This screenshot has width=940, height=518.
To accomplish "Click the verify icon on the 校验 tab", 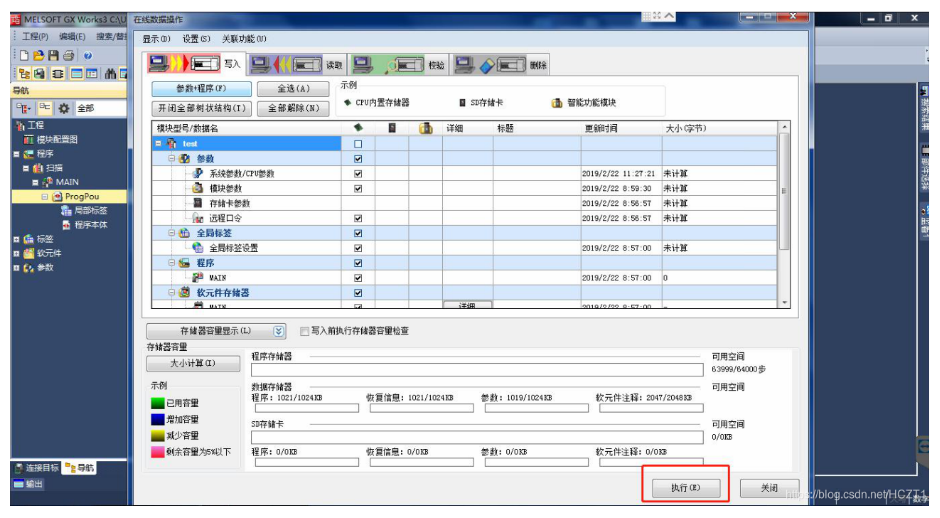I will (x=388, y=64).
